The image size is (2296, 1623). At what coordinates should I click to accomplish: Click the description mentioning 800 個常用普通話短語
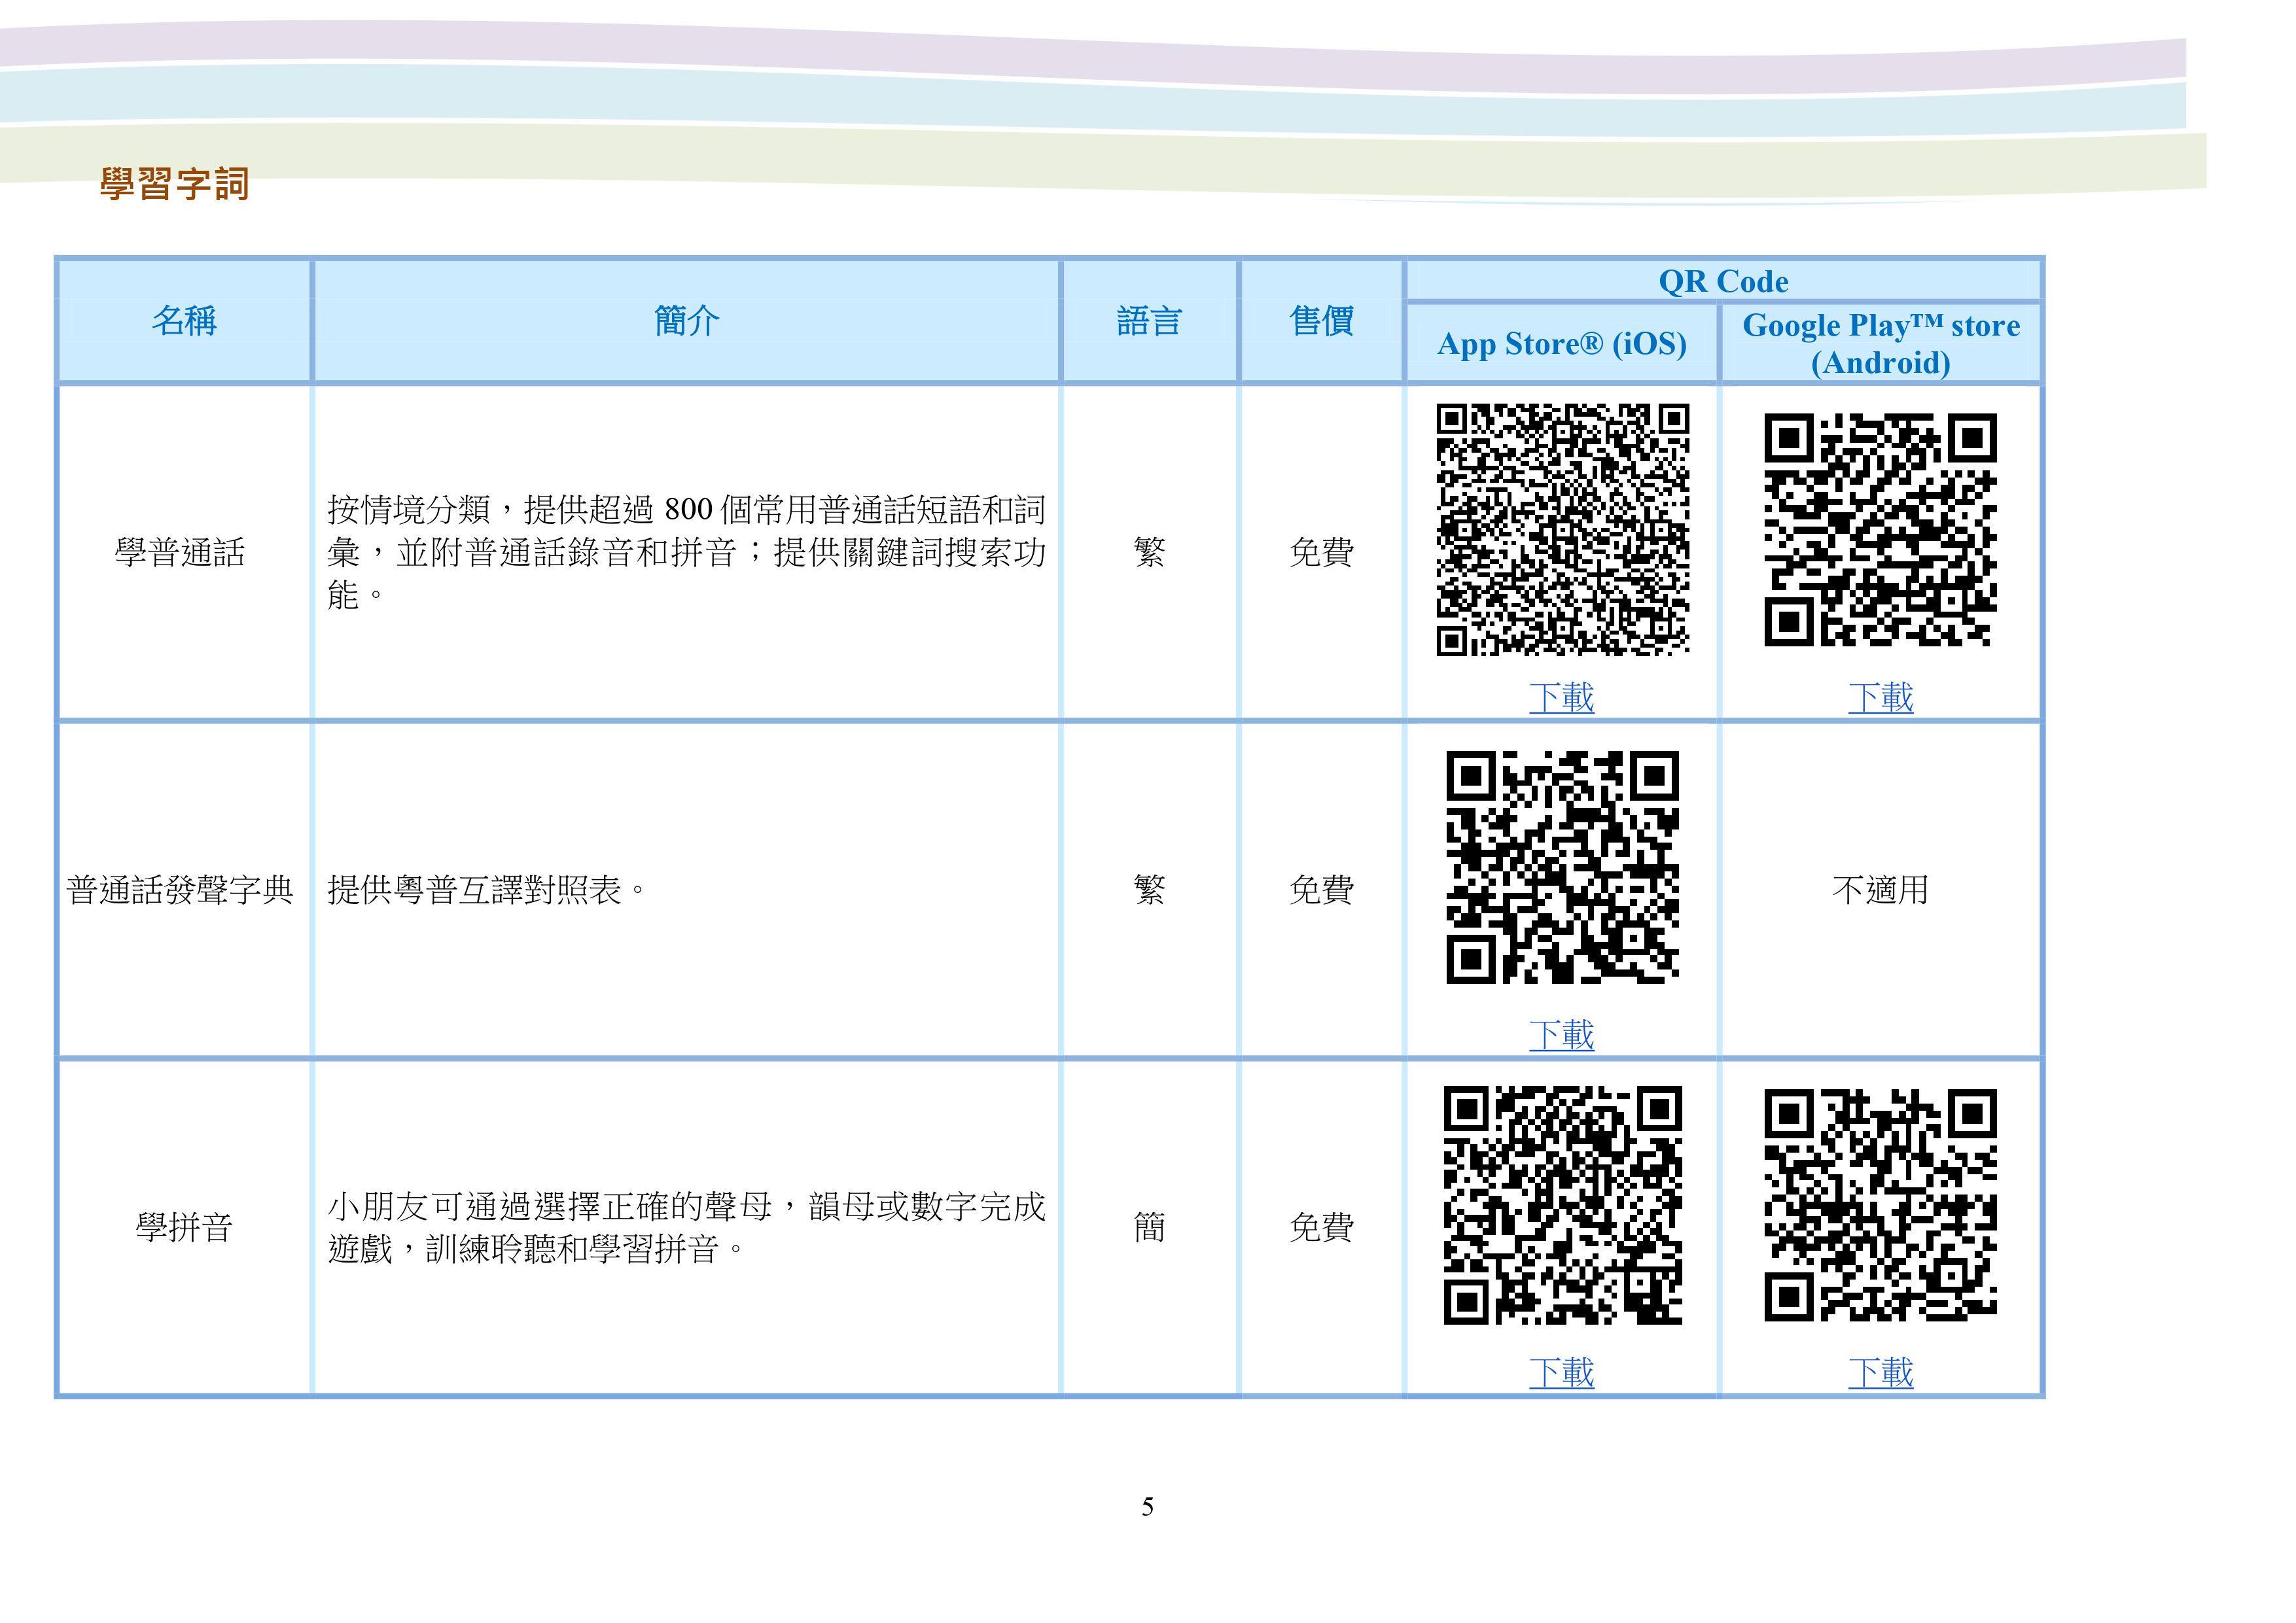point(686,552)
